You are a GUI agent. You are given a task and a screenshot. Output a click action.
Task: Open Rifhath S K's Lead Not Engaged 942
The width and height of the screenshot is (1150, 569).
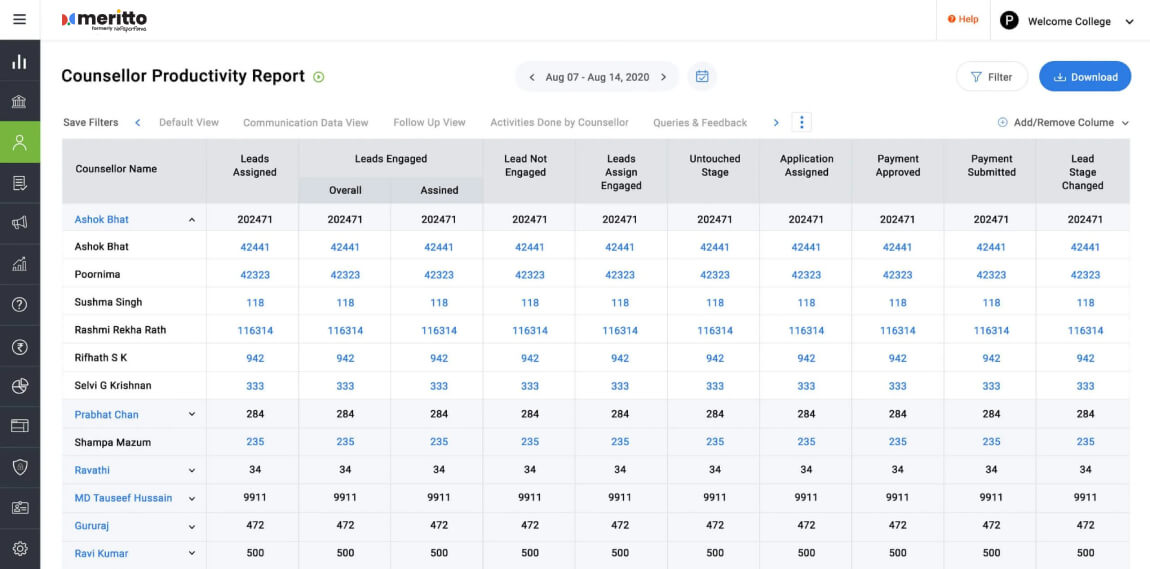(530, 359)
